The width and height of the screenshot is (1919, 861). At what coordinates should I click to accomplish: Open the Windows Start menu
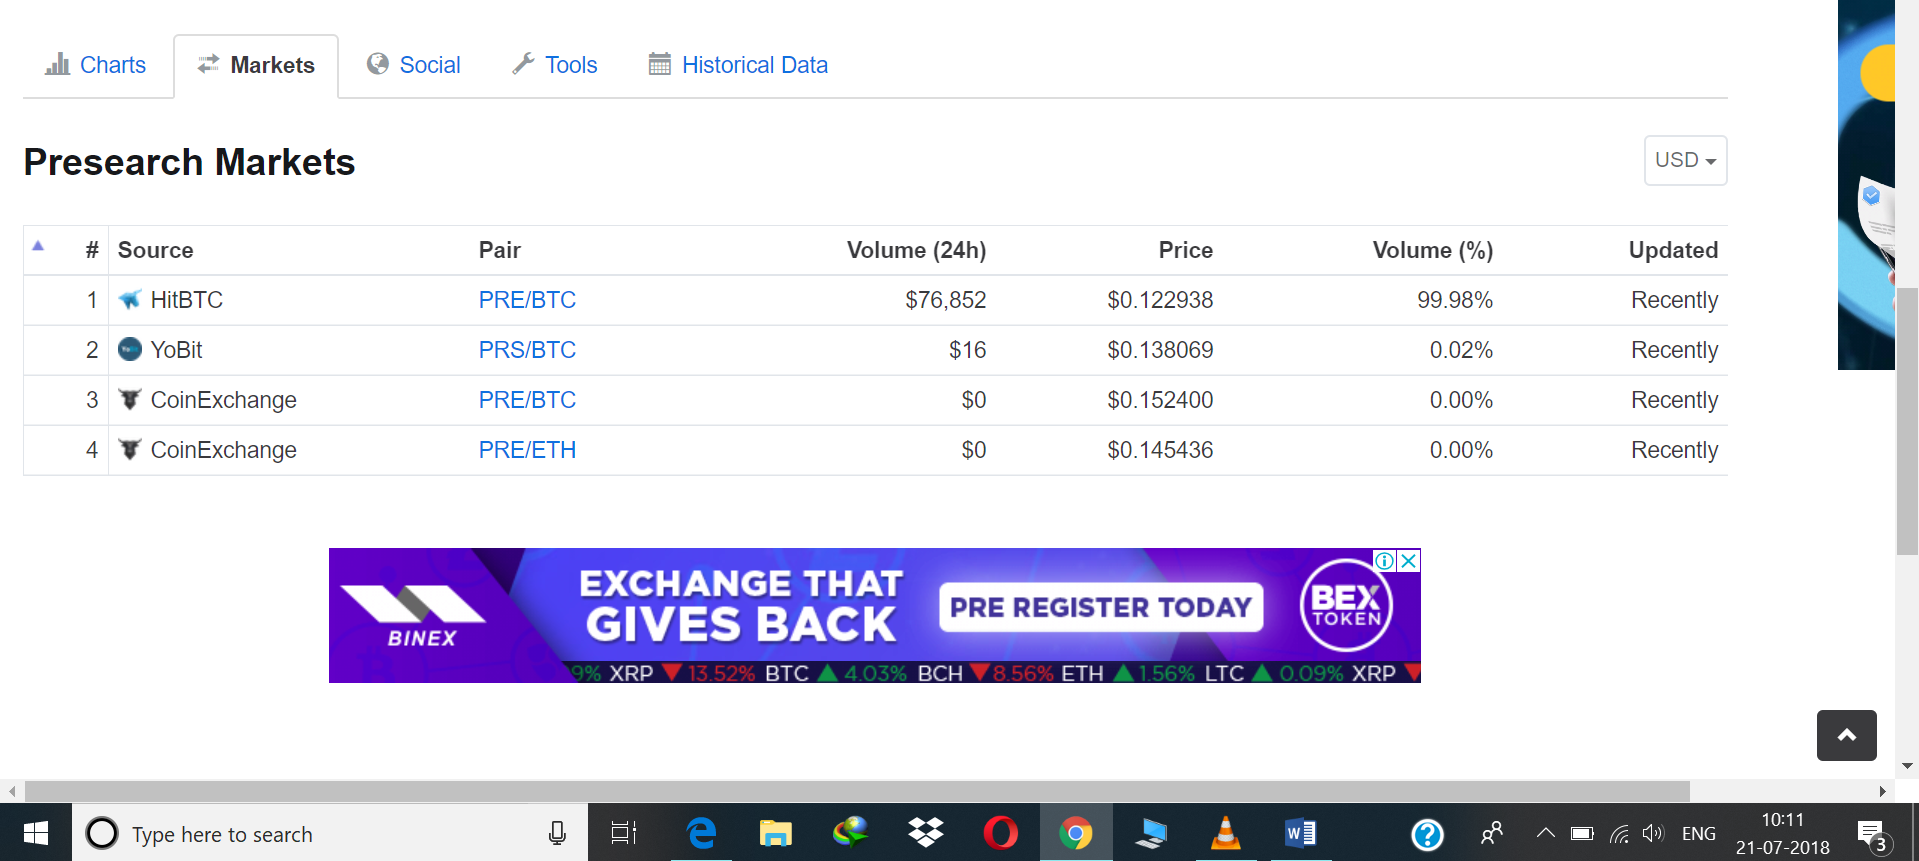[36, 832]
